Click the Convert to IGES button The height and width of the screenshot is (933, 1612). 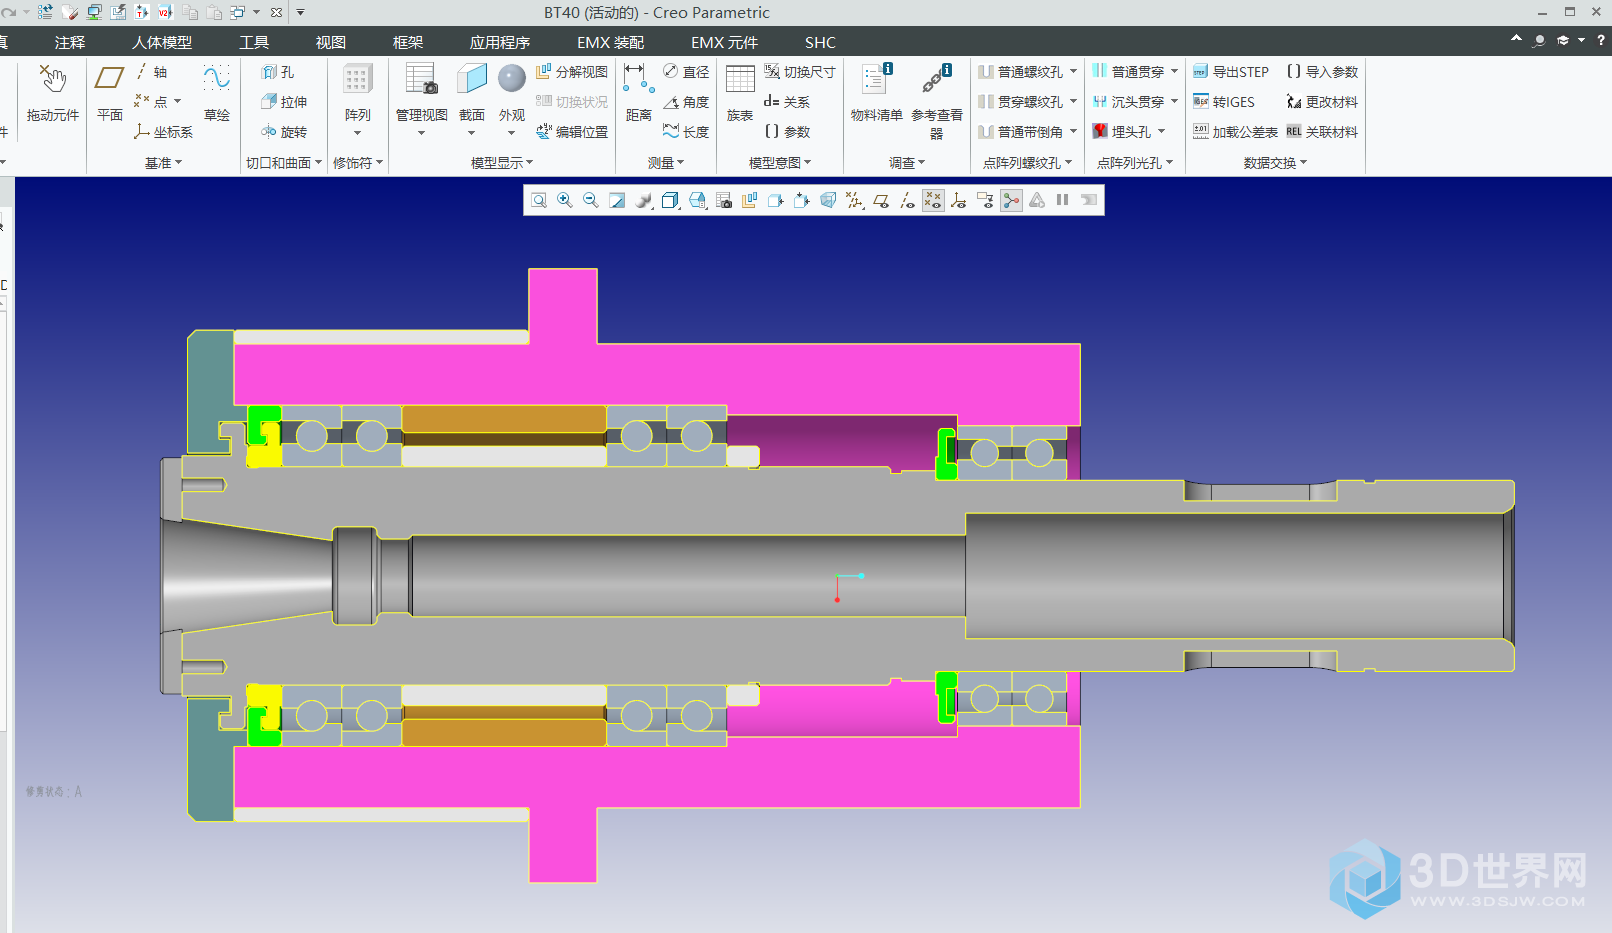click(1224, 102)
